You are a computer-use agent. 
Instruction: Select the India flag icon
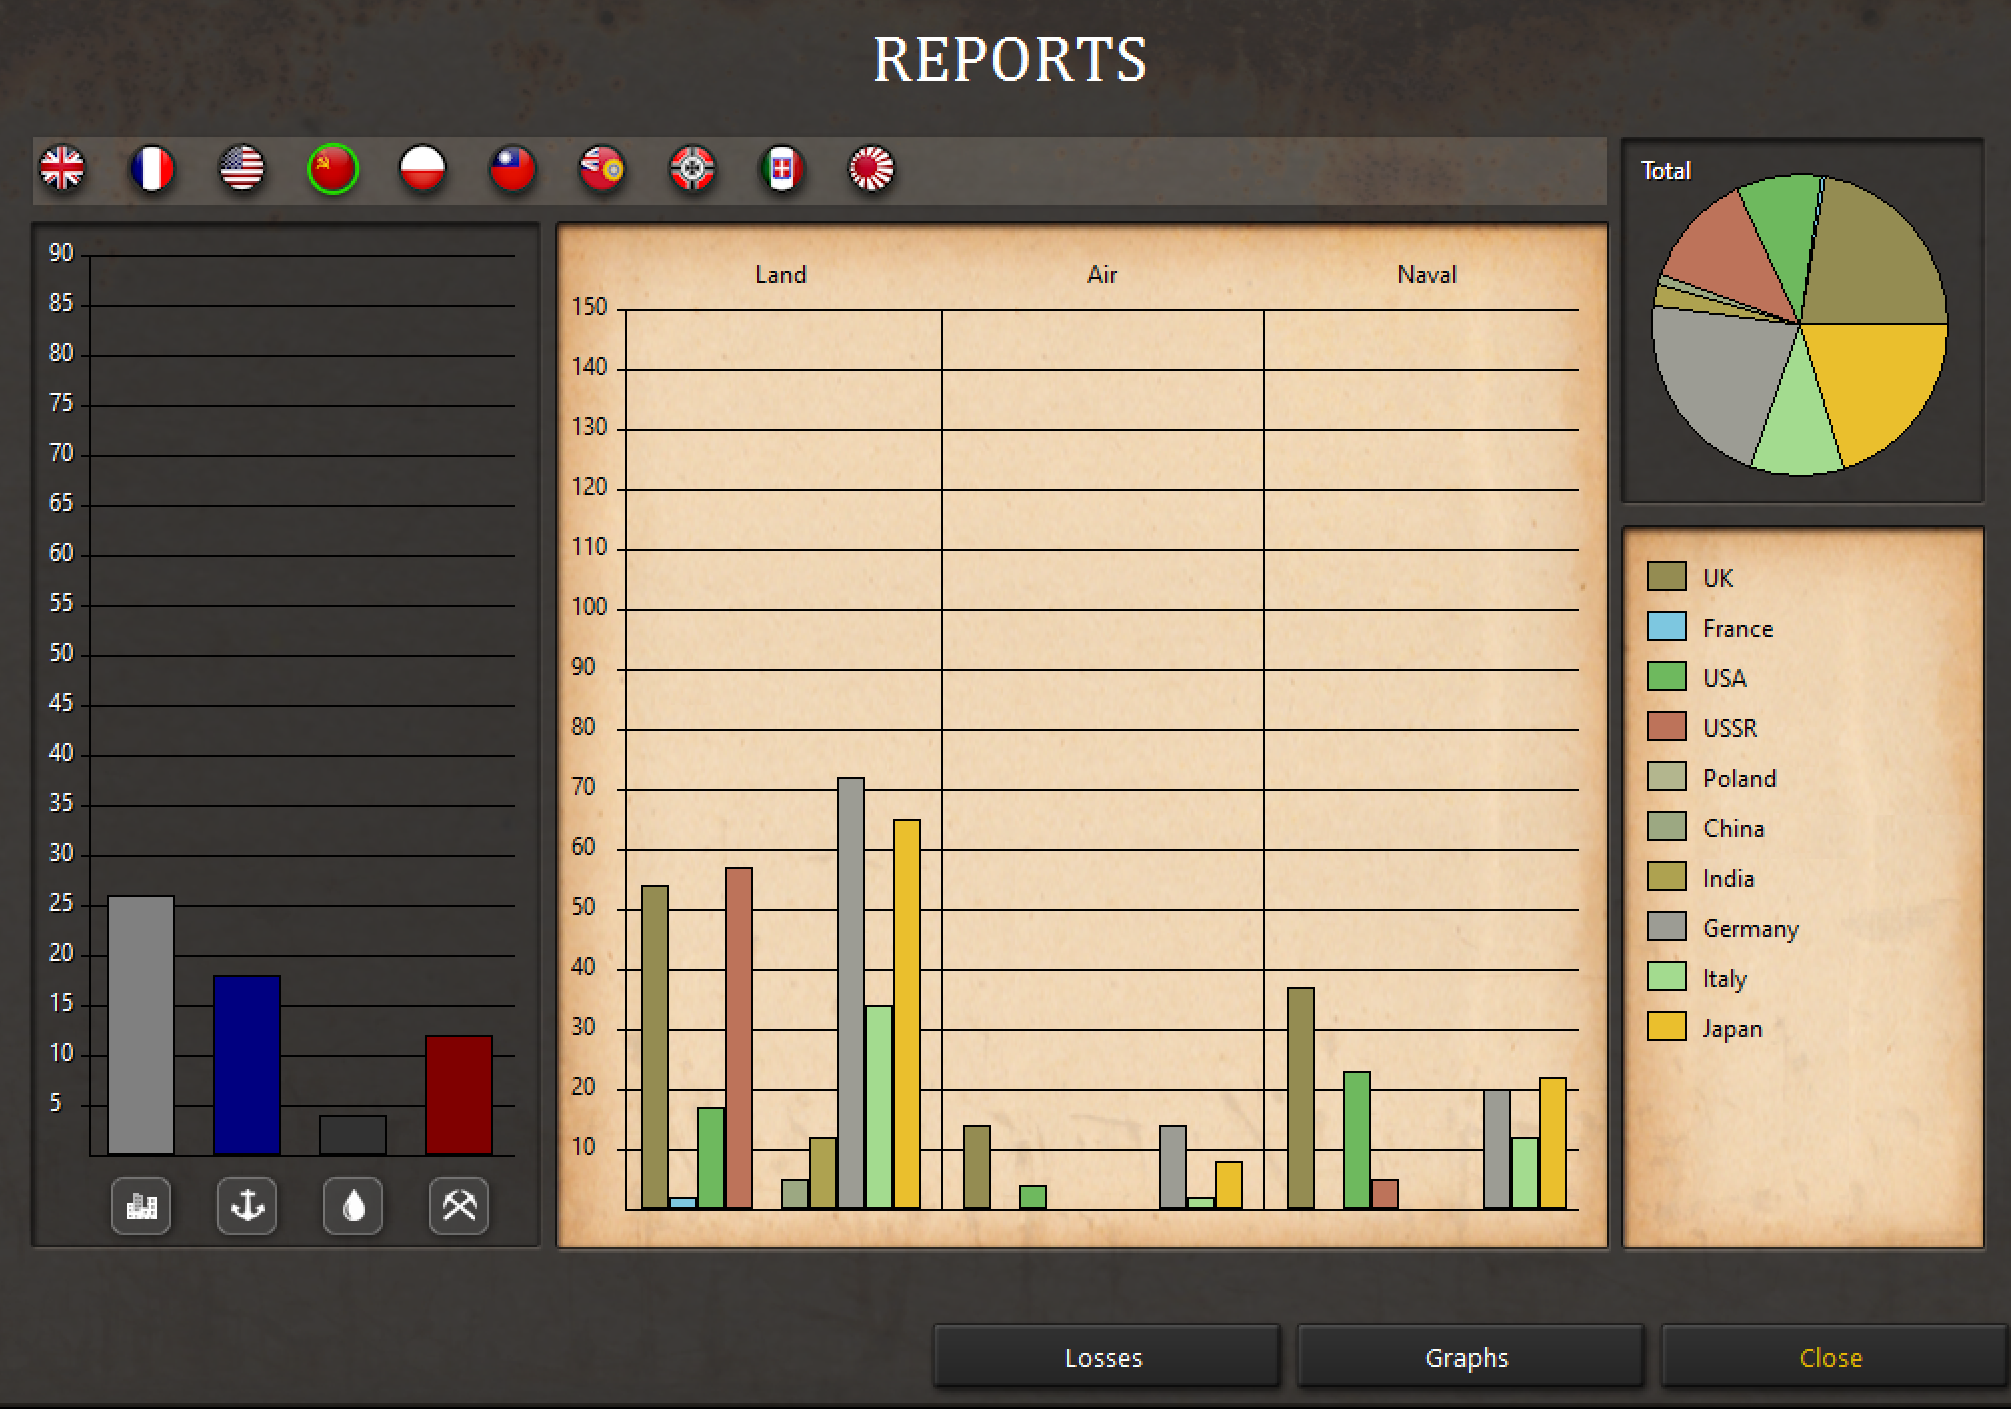602,168
